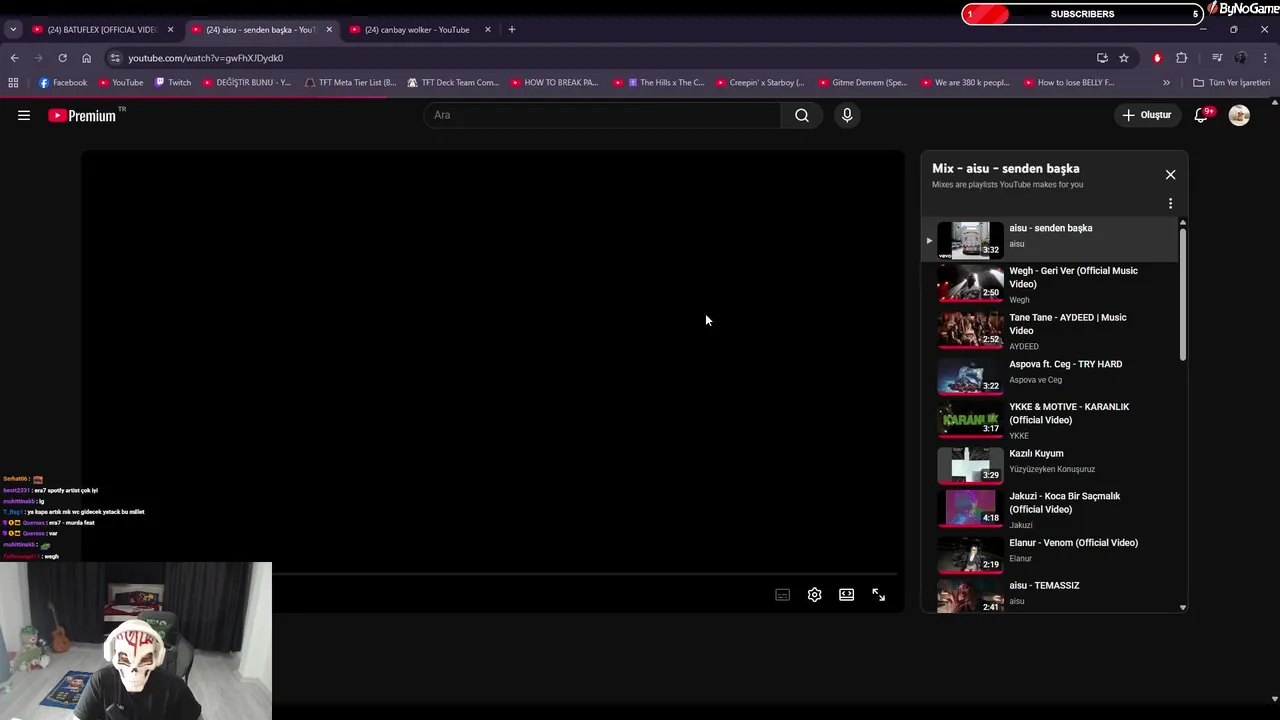Open browser extensions puzzle icon
Screen dimensions: 1280x720
[1181, 58]
